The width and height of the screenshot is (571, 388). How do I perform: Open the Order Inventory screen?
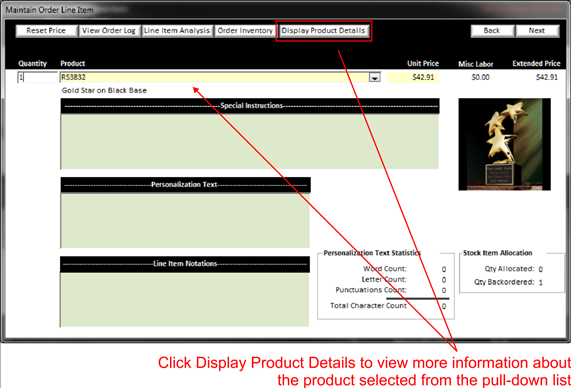click(x=245, y=31)
